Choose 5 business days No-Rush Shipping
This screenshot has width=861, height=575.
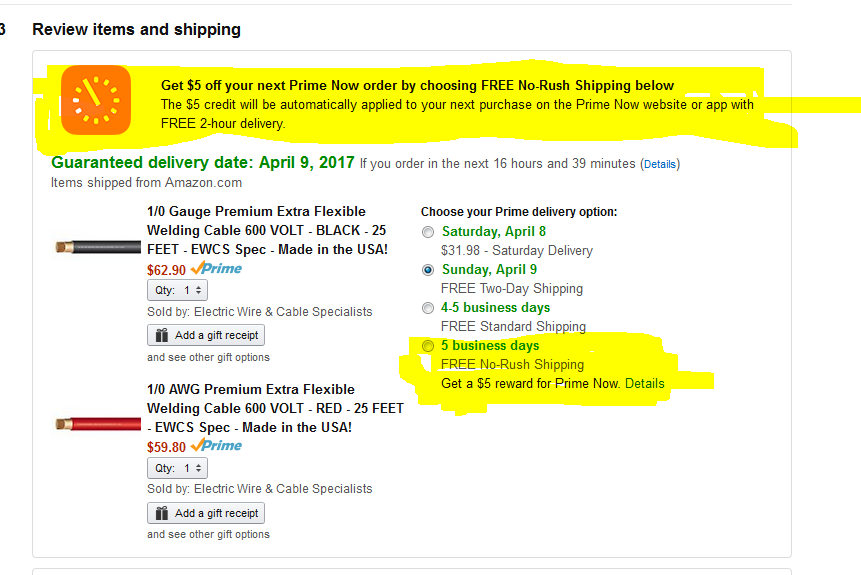pyautogui.click(x=428, y=346)
